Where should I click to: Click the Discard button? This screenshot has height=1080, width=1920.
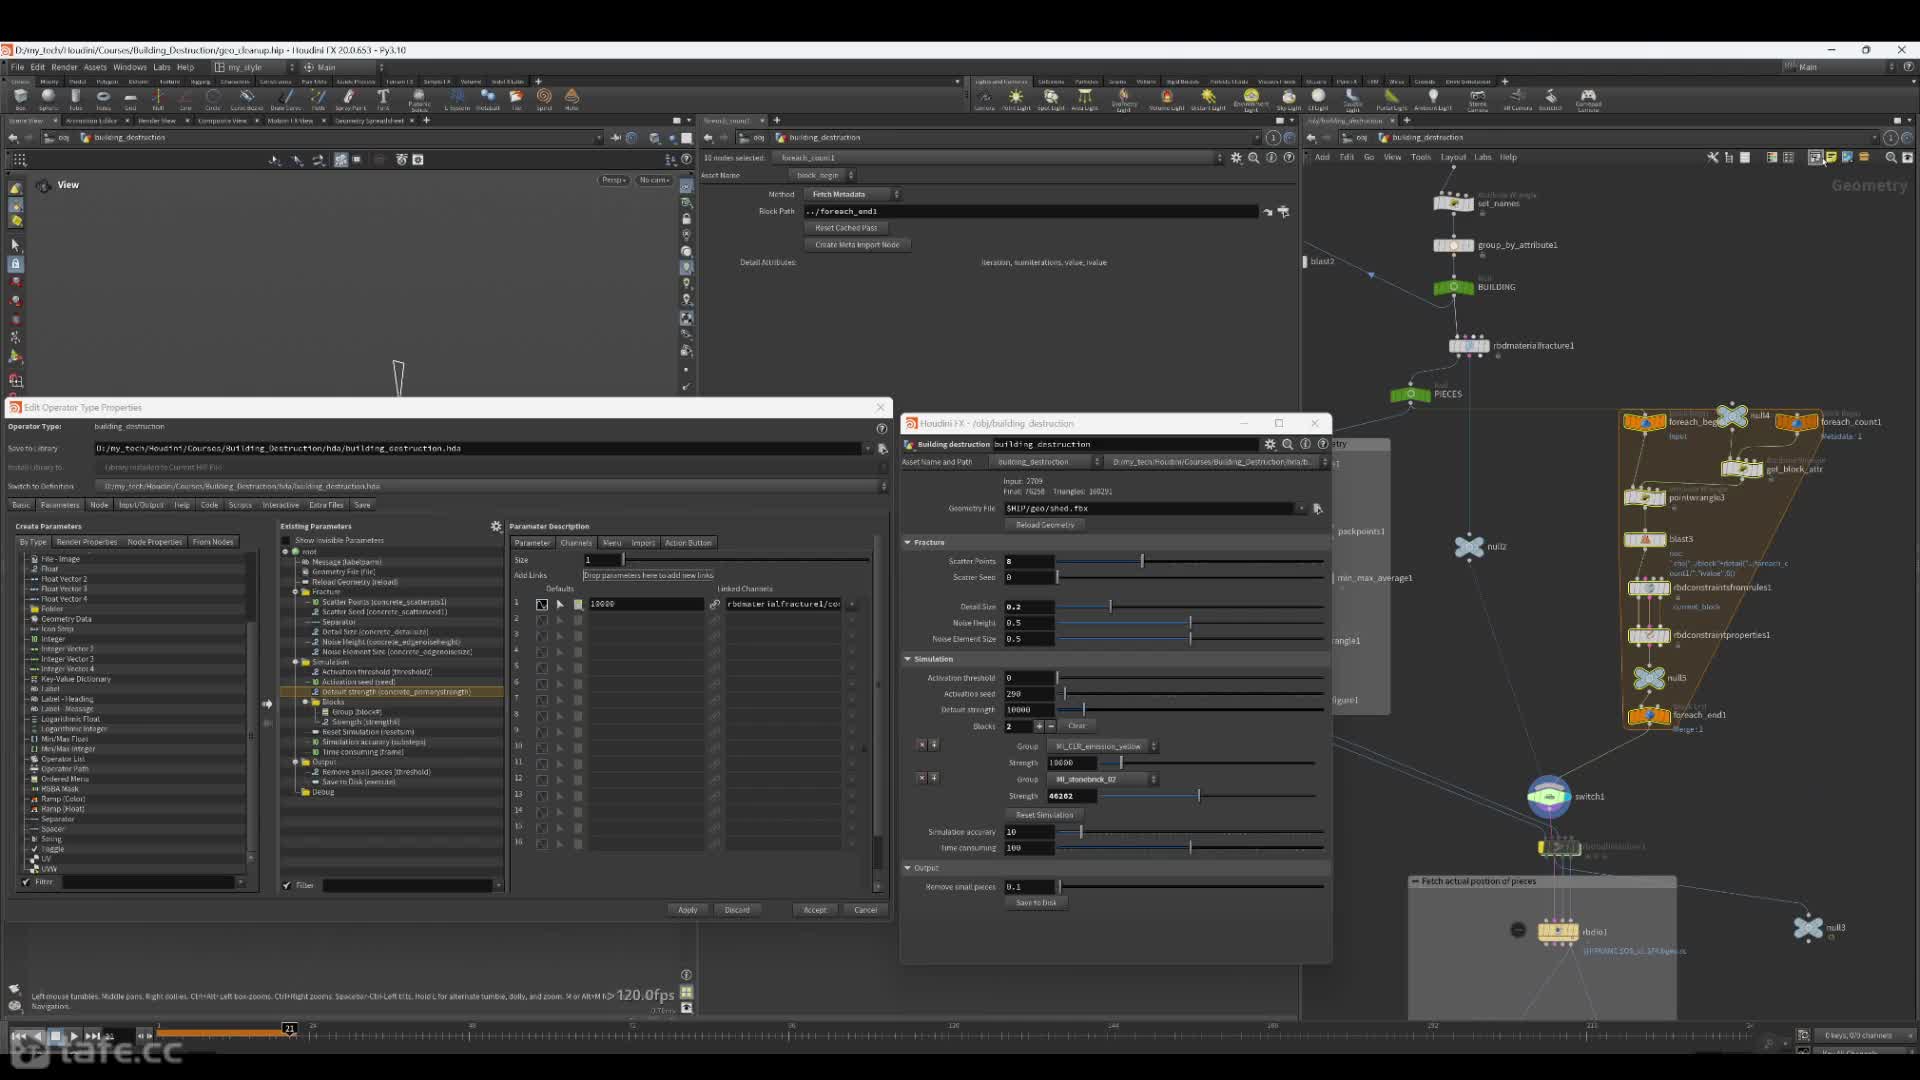[x=737, y=910]
